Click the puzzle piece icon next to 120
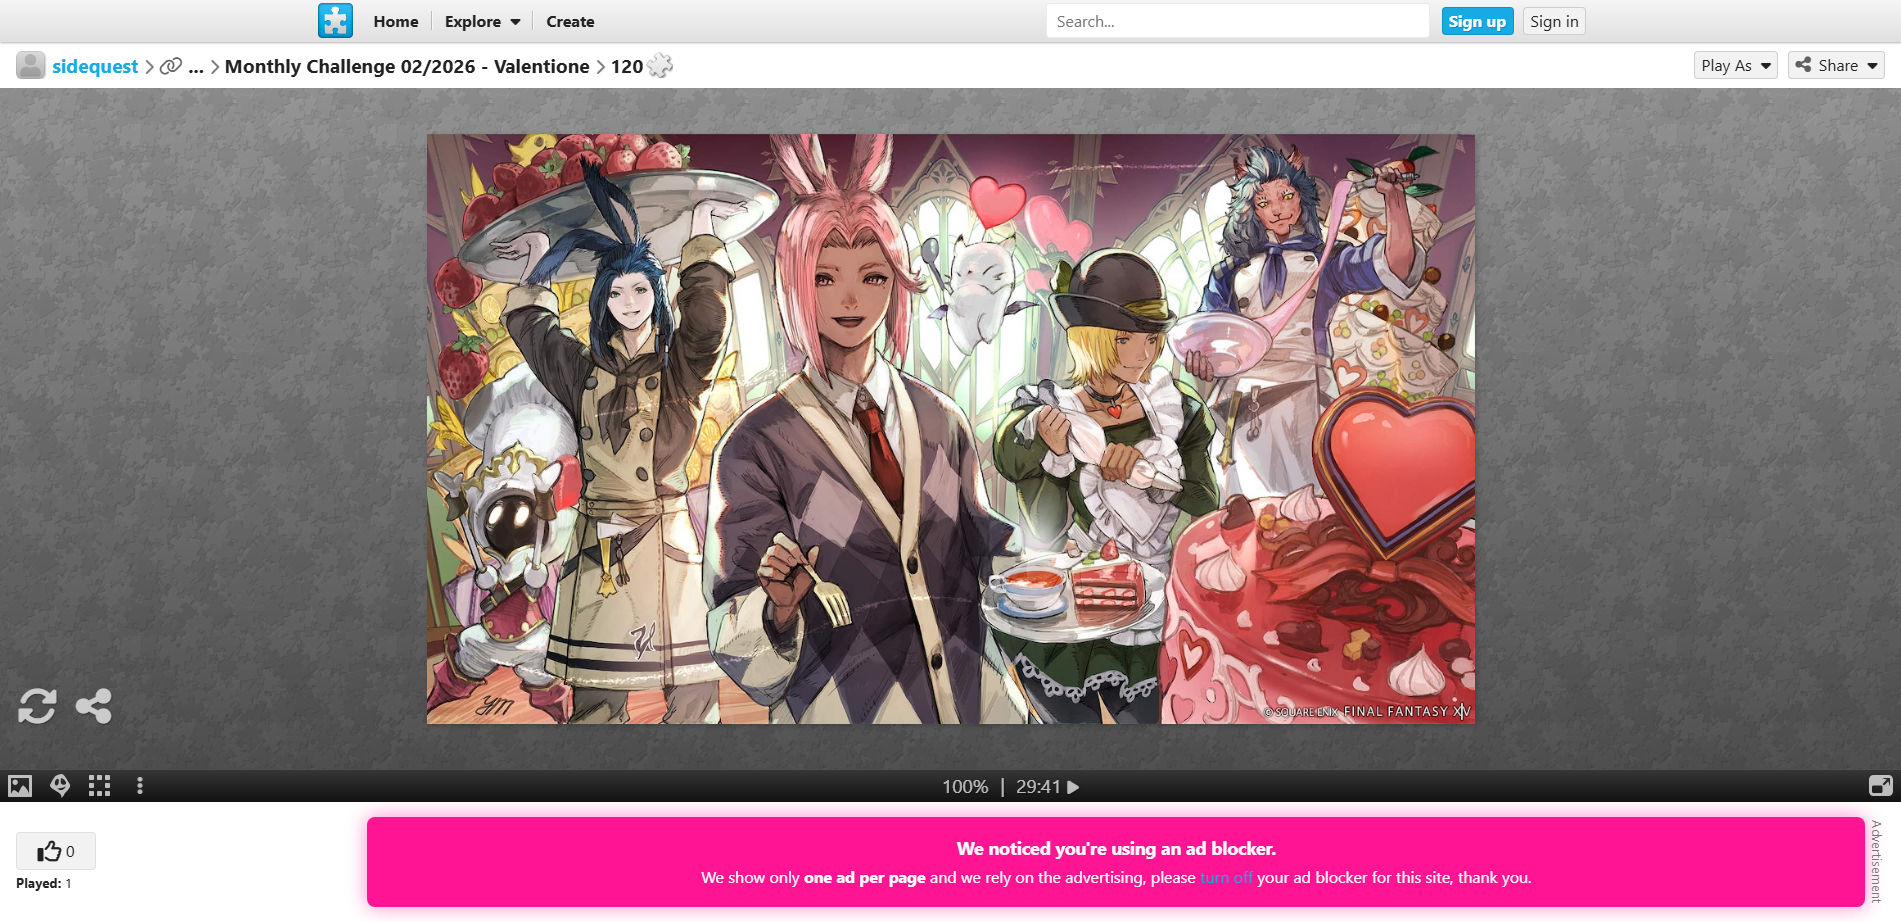This screenshot has width=1901, height=922. coord(660,66)
